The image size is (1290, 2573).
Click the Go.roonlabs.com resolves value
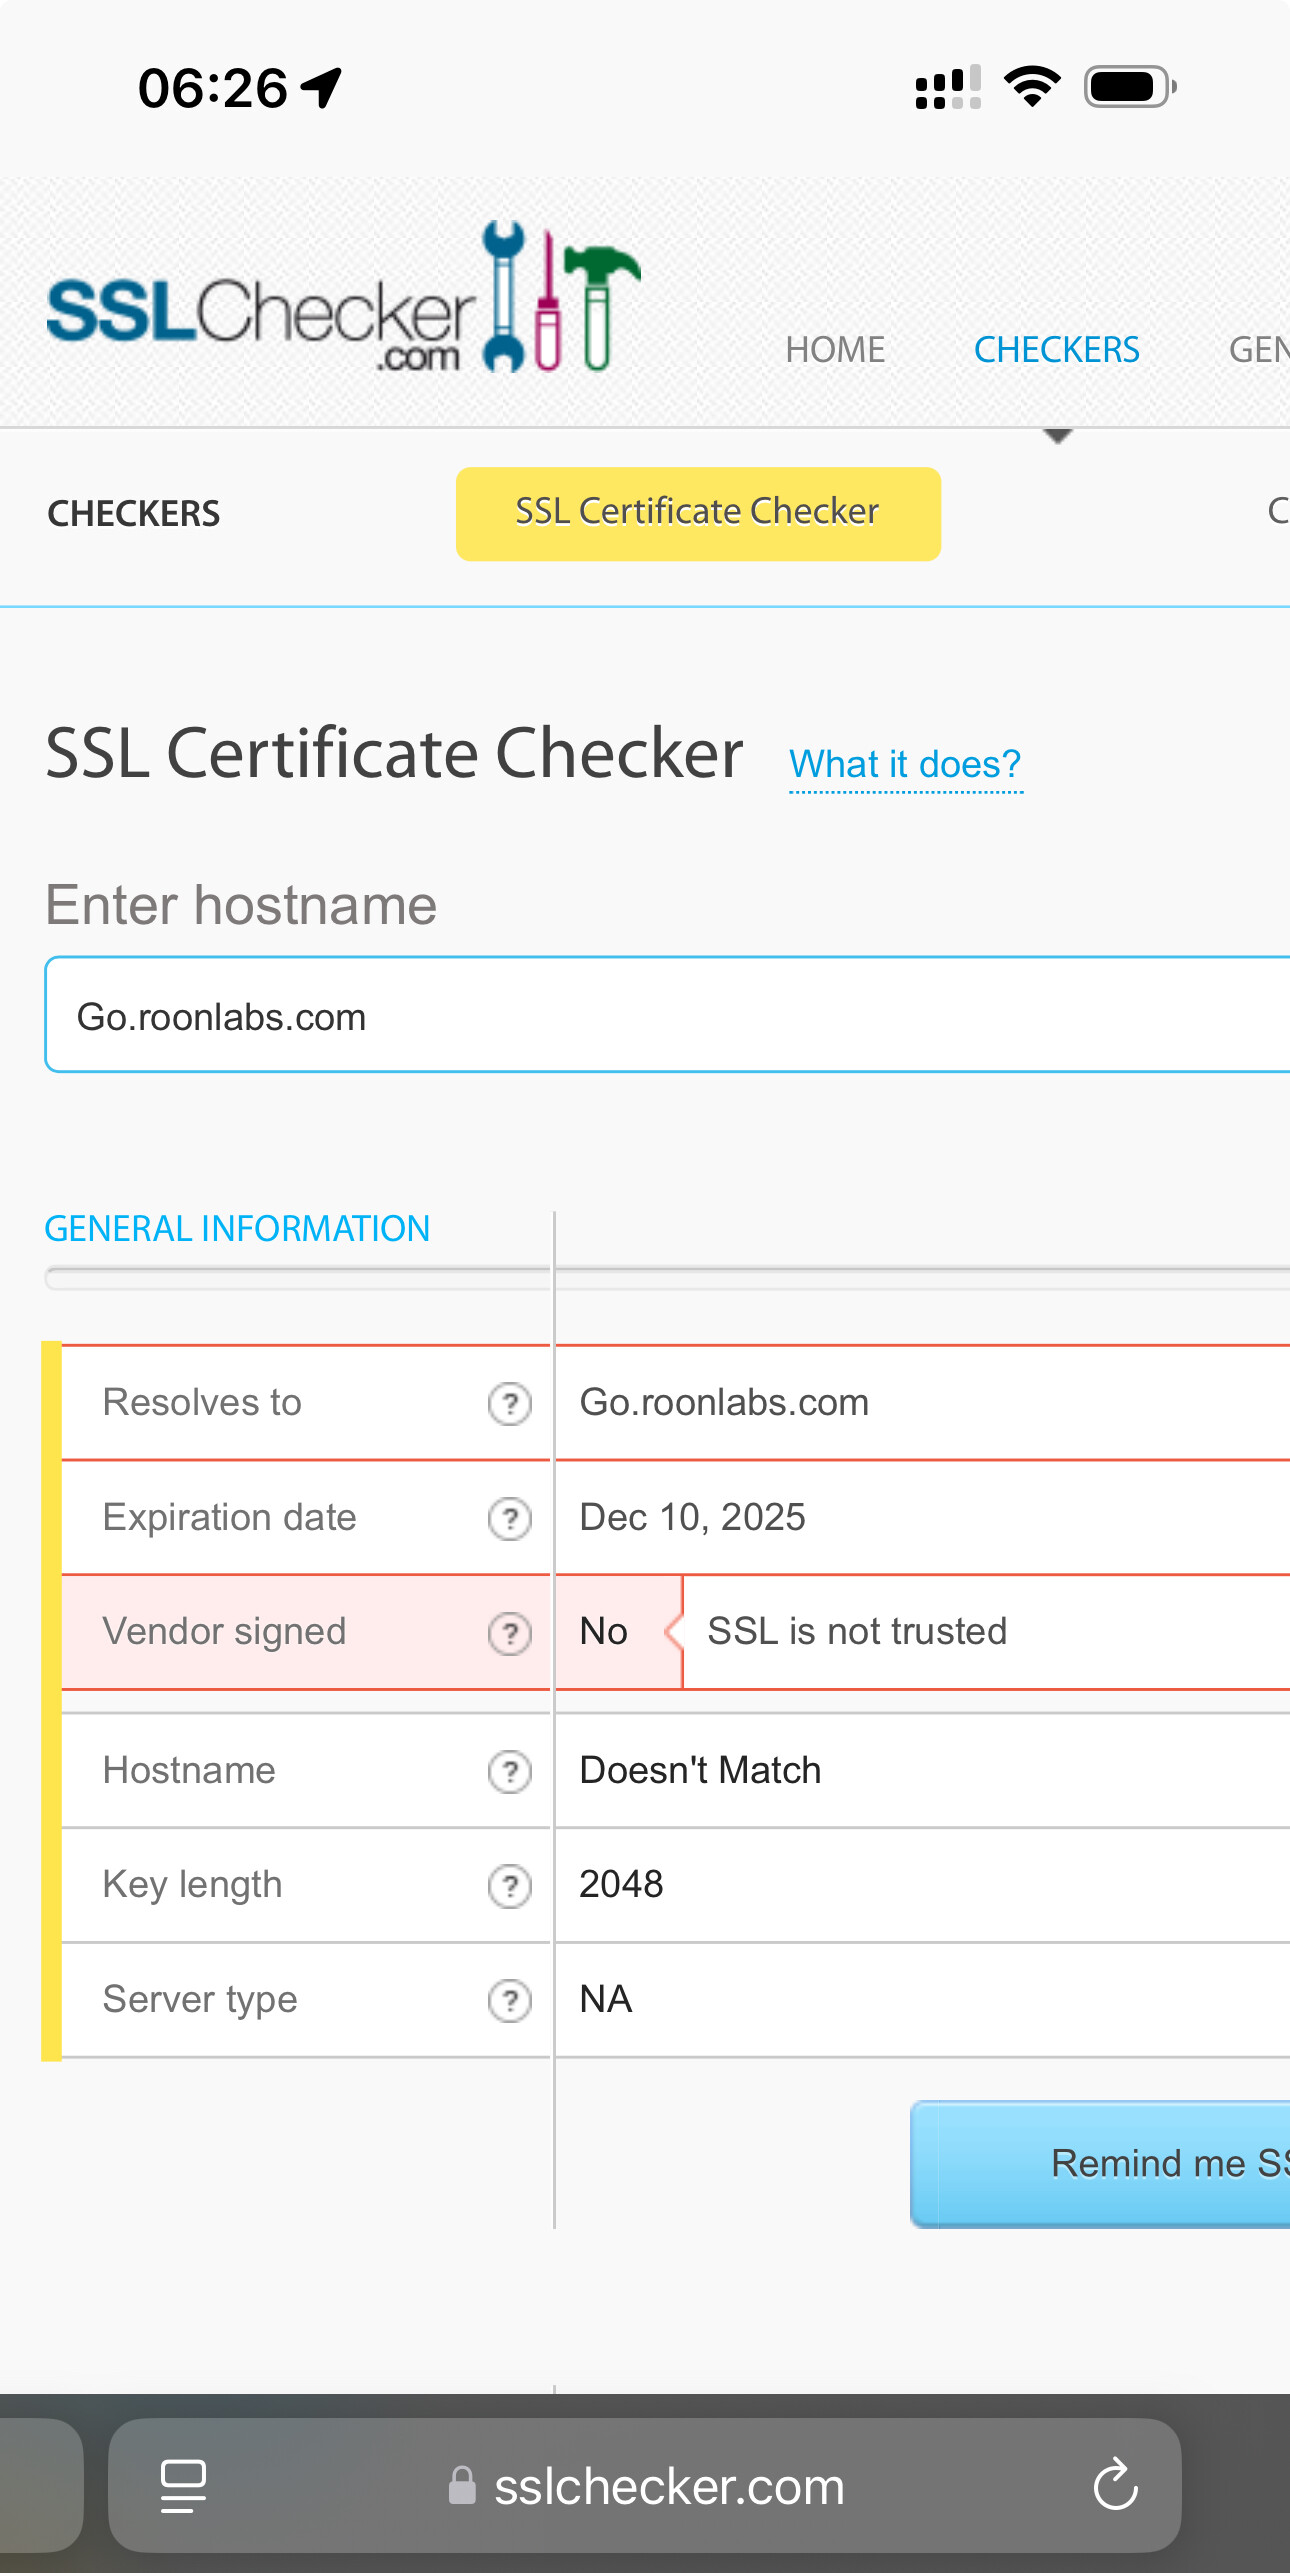(724, 1403)
